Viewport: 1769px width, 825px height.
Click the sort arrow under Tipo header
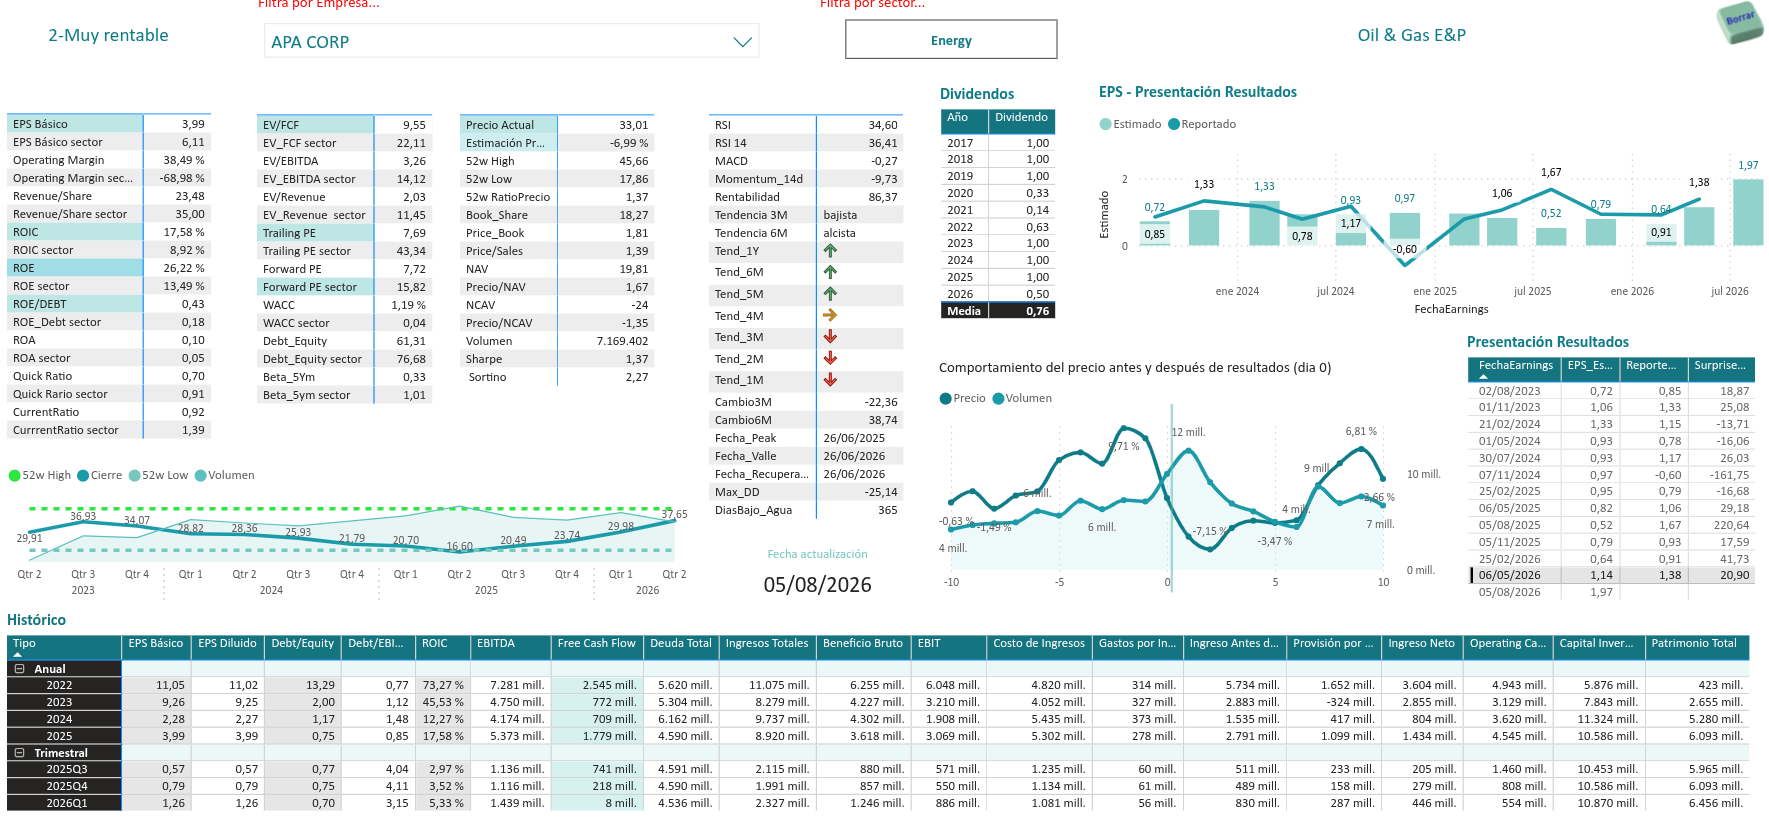[17, 654]
